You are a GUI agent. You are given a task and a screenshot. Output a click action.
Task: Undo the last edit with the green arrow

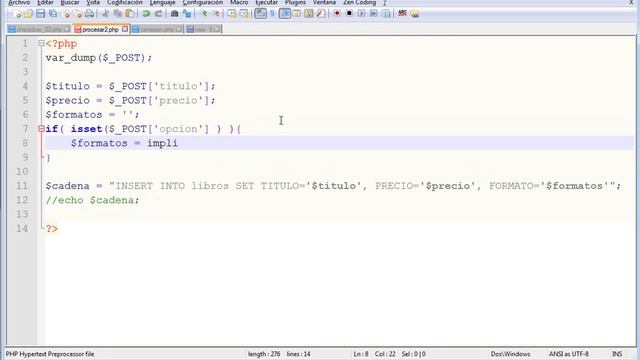146,14
